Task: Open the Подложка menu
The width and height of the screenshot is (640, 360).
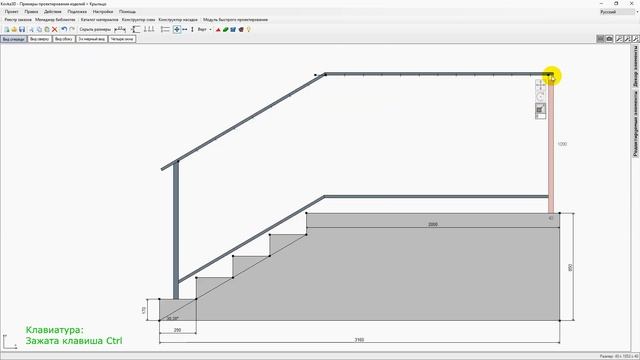Action: pyautogui.click(x=77, y=12)
